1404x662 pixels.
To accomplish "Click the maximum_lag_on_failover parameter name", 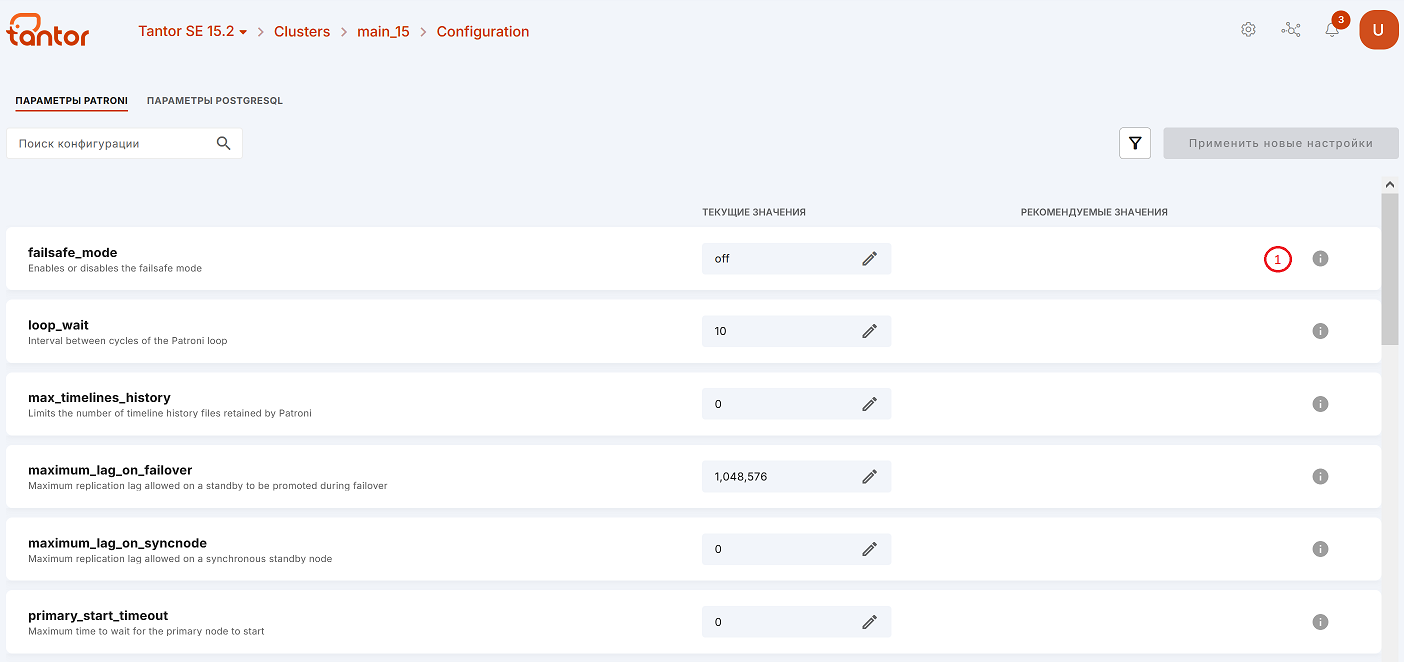I will [110, 470].
